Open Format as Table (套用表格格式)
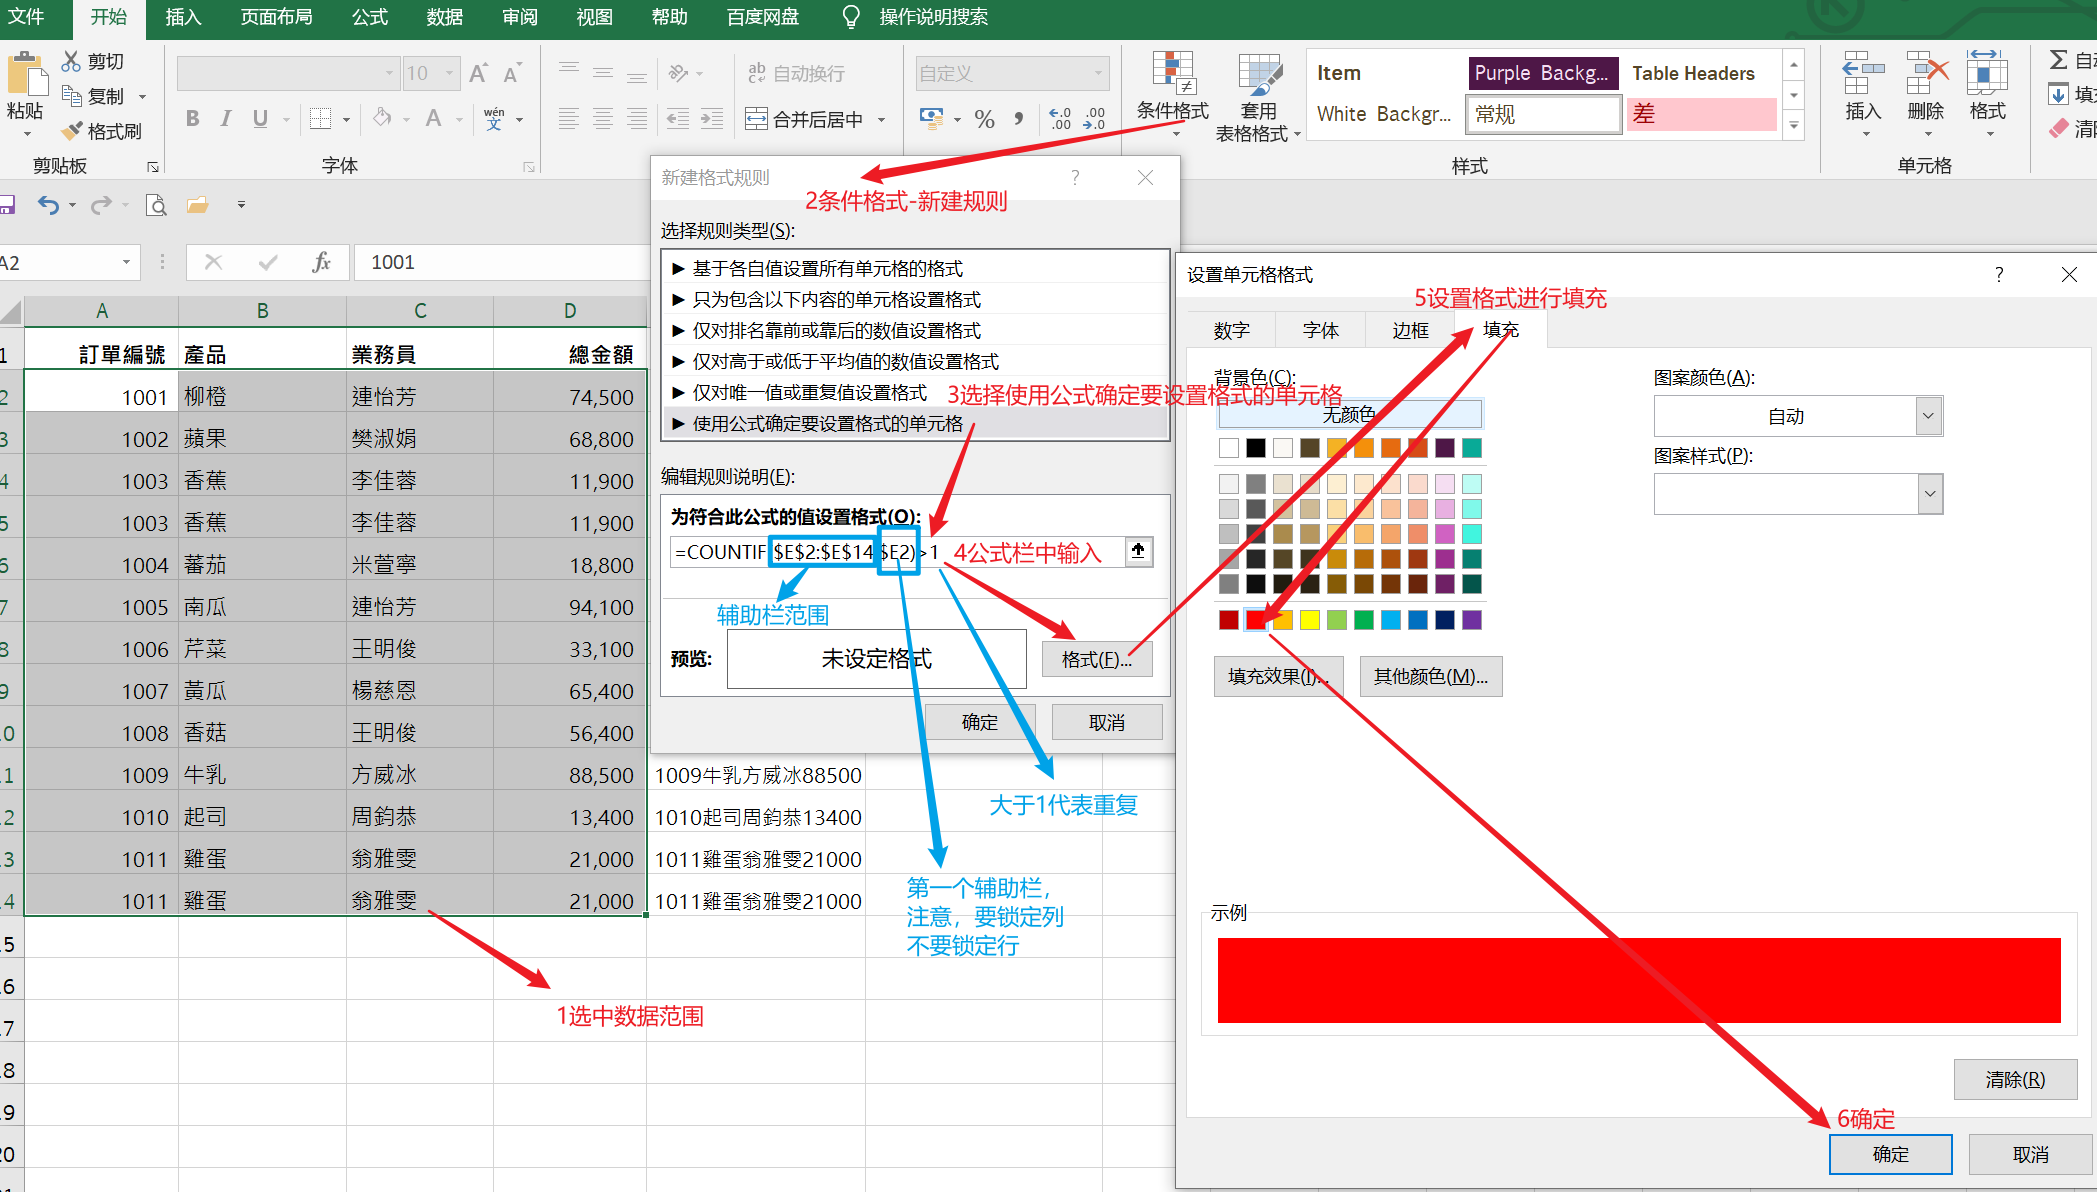 pos(1258,97)
